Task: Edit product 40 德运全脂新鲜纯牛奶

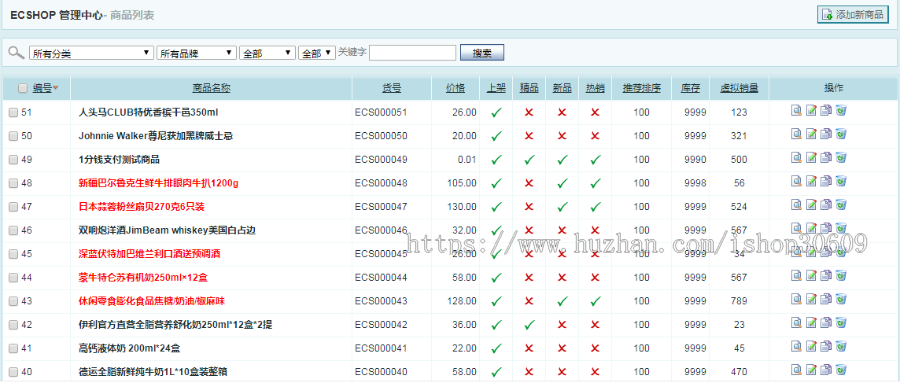Action: (x=812, y=369)
